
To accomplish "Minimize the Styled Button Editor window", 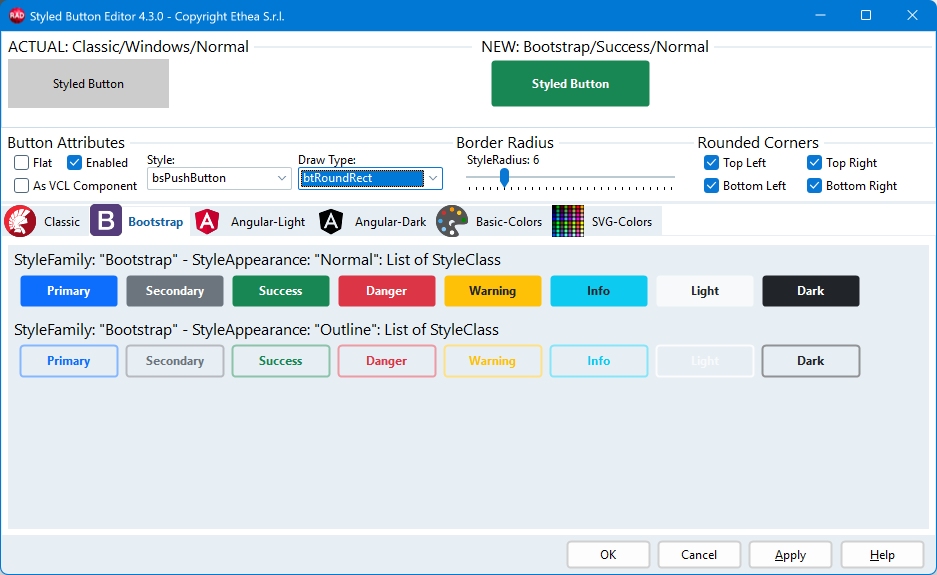I will click(x=820, y=16).
